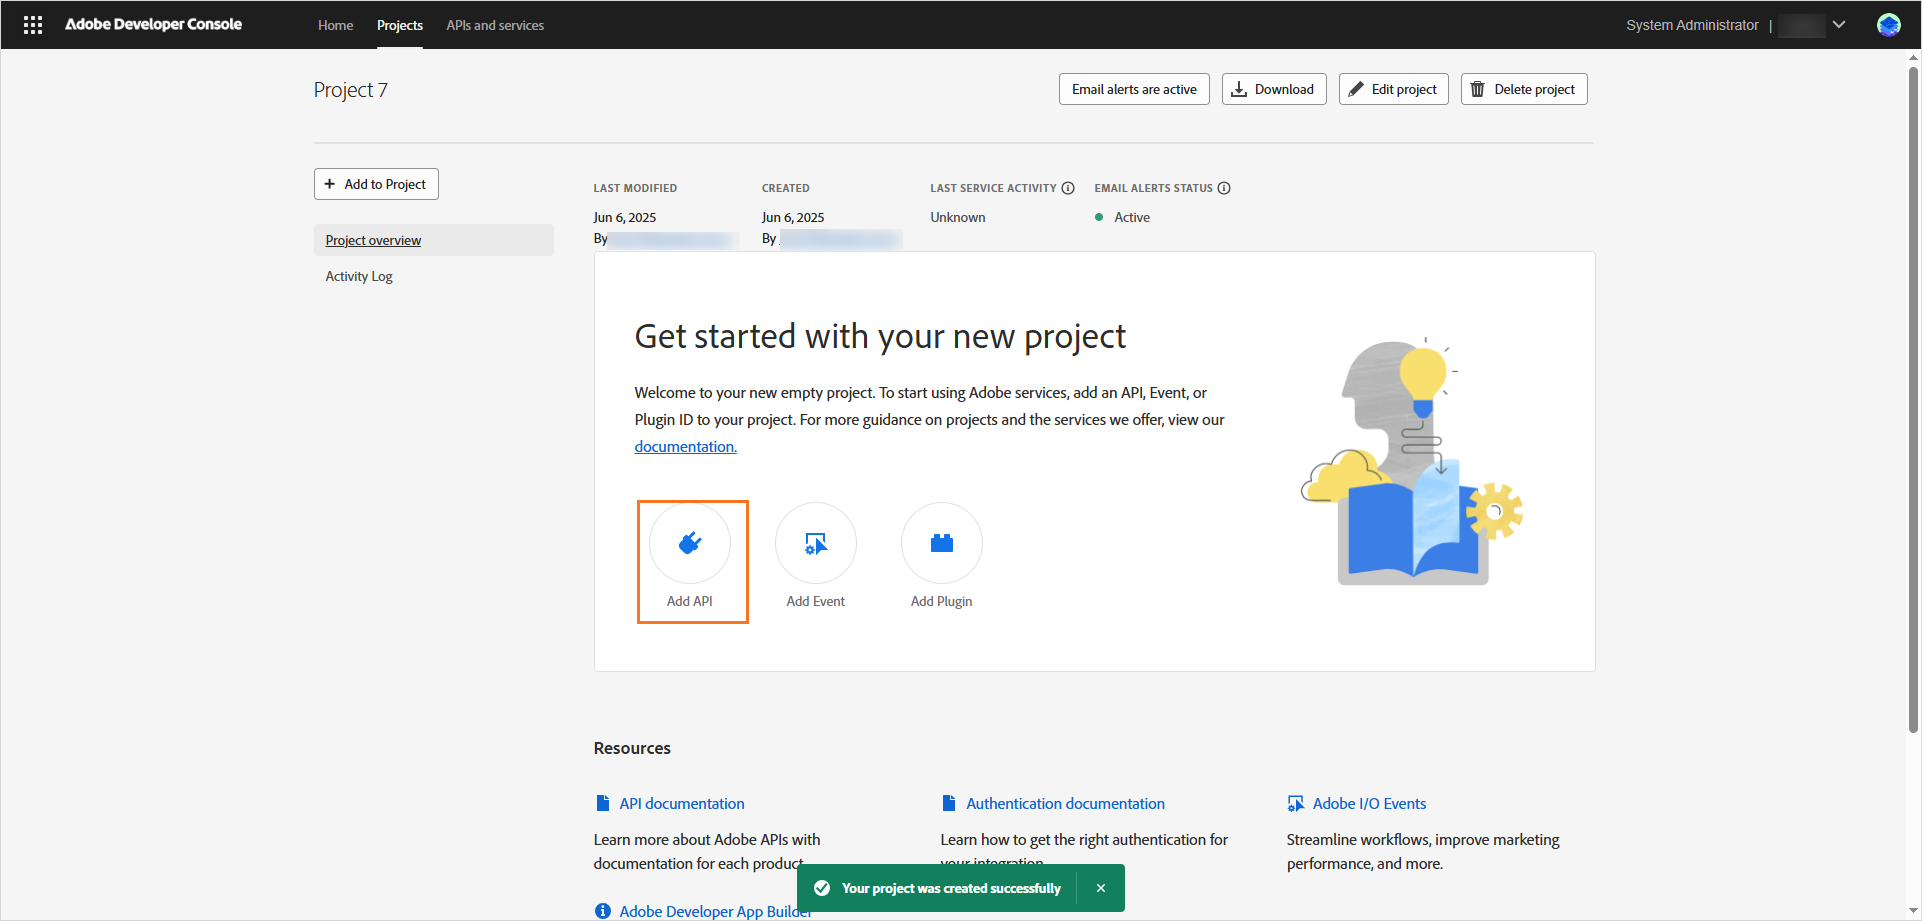
Task: Open the app switcher grid icon
Action: pyautogui.click(x=33, y=25)
